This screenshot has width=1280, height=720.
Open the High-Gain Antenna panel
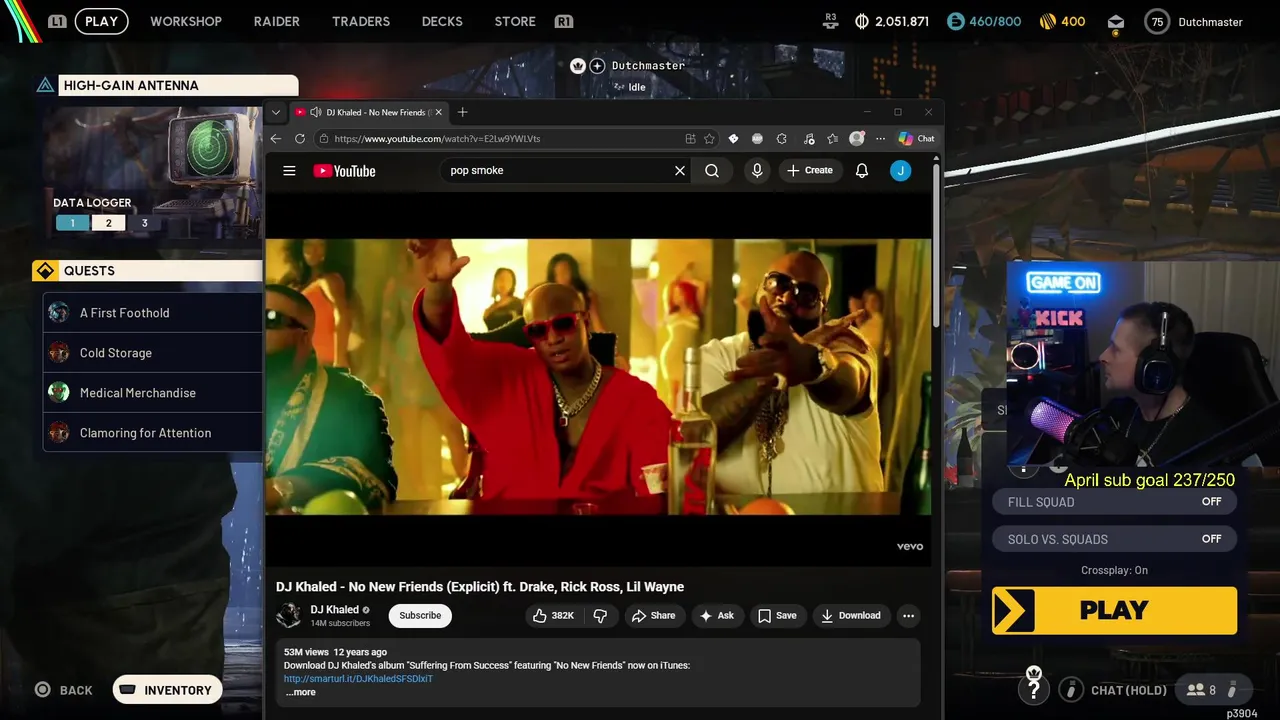pos(166,85)
